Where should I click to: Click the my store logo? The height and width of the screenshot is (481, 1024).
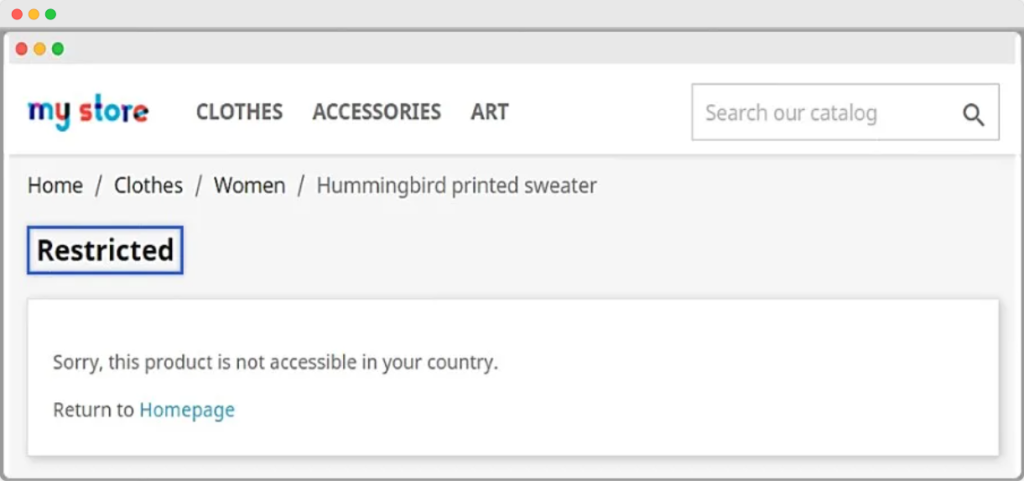(88, 112)
